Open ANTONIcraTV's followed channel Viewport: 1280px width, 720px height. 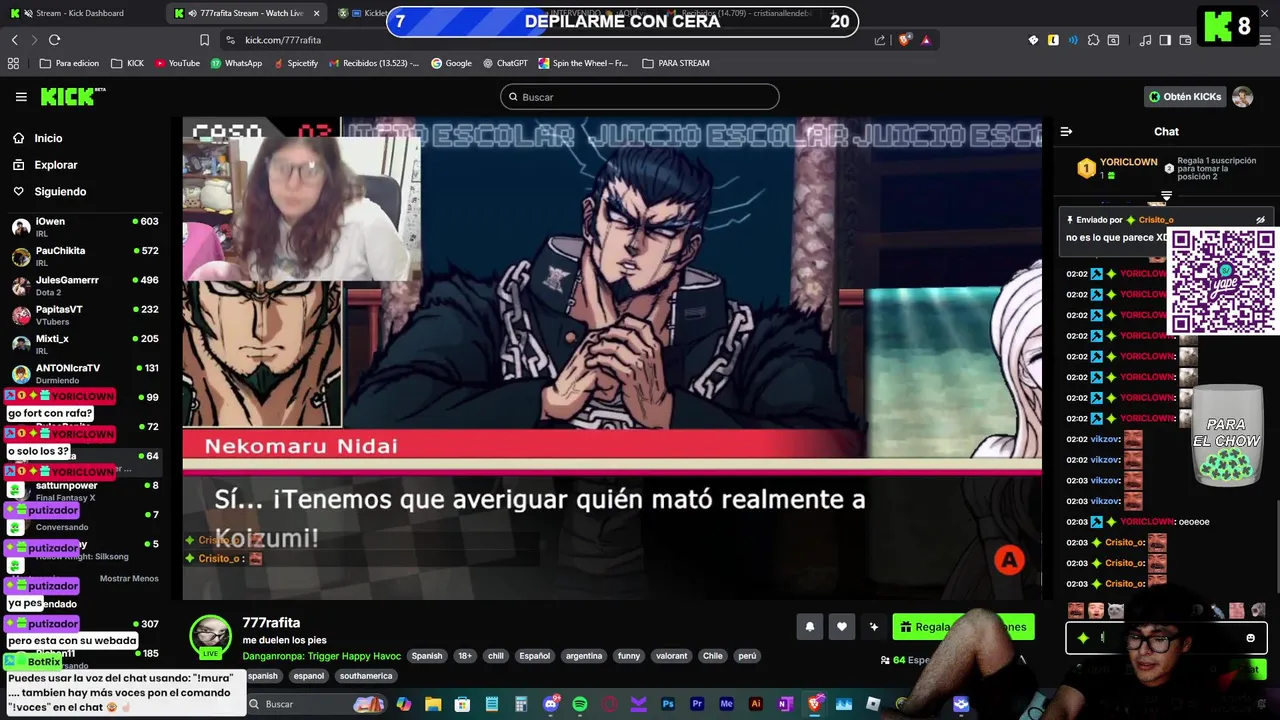(x=85, y=373)
